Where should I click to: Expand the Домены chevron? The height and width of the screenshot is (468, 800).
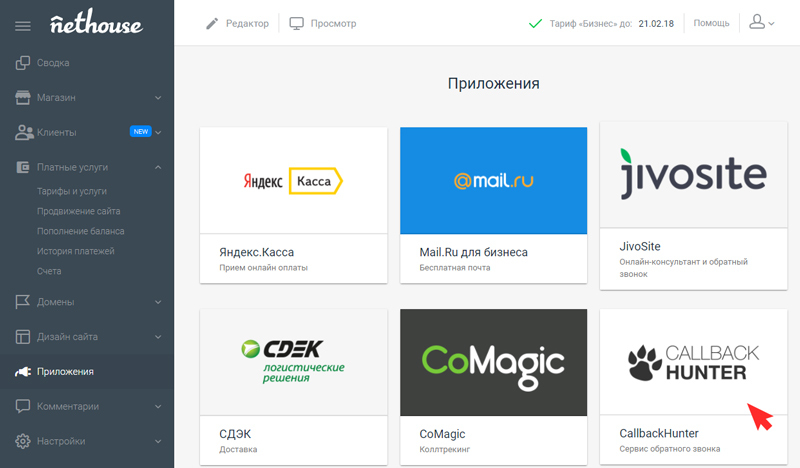click(x=158, y=302)
